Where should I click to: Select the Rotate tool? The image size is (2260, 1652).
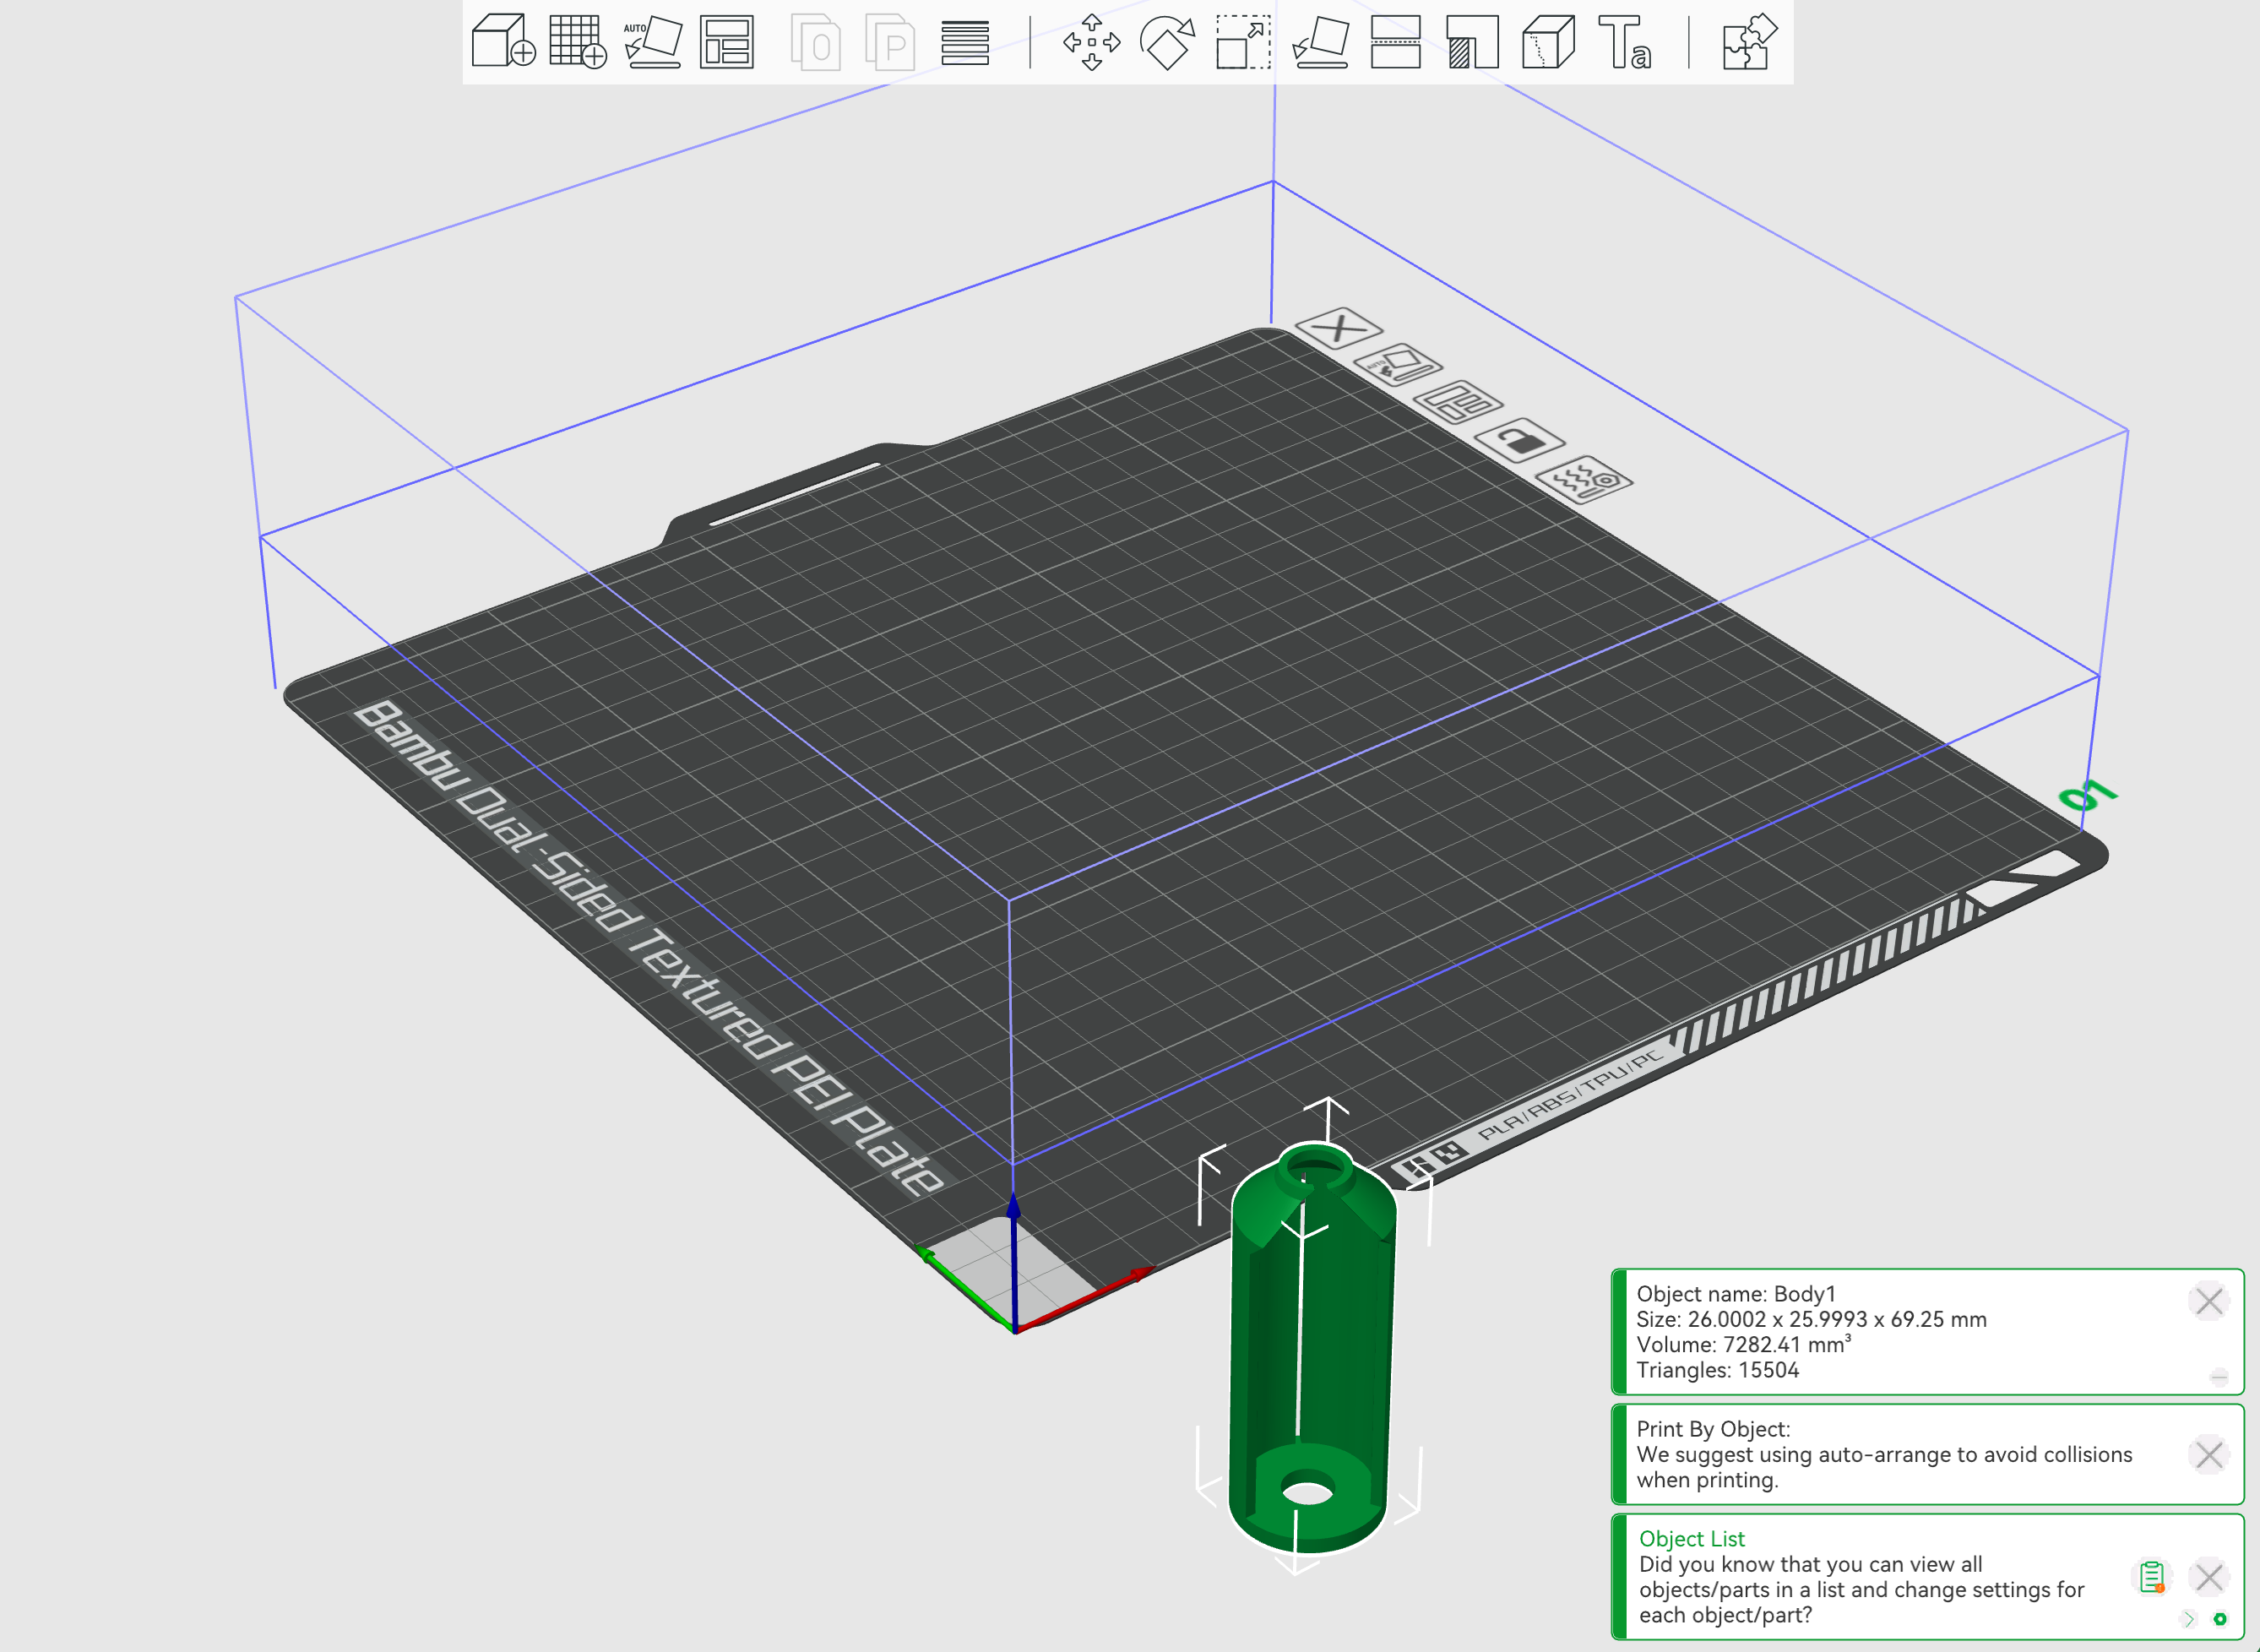(x=1169, y=43)
